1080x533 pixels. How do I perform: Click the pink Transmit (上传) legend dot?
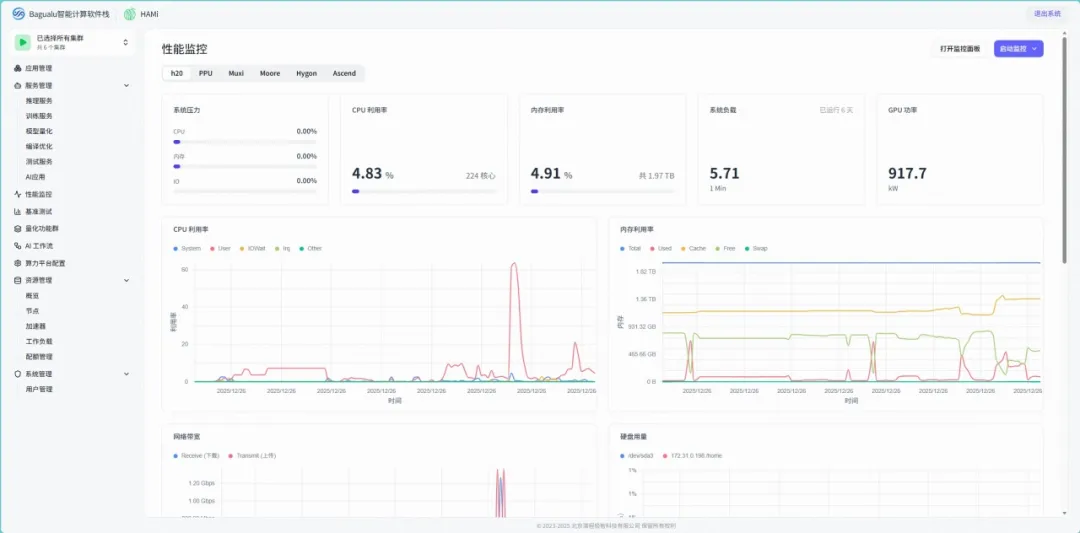tap(231, 456)
